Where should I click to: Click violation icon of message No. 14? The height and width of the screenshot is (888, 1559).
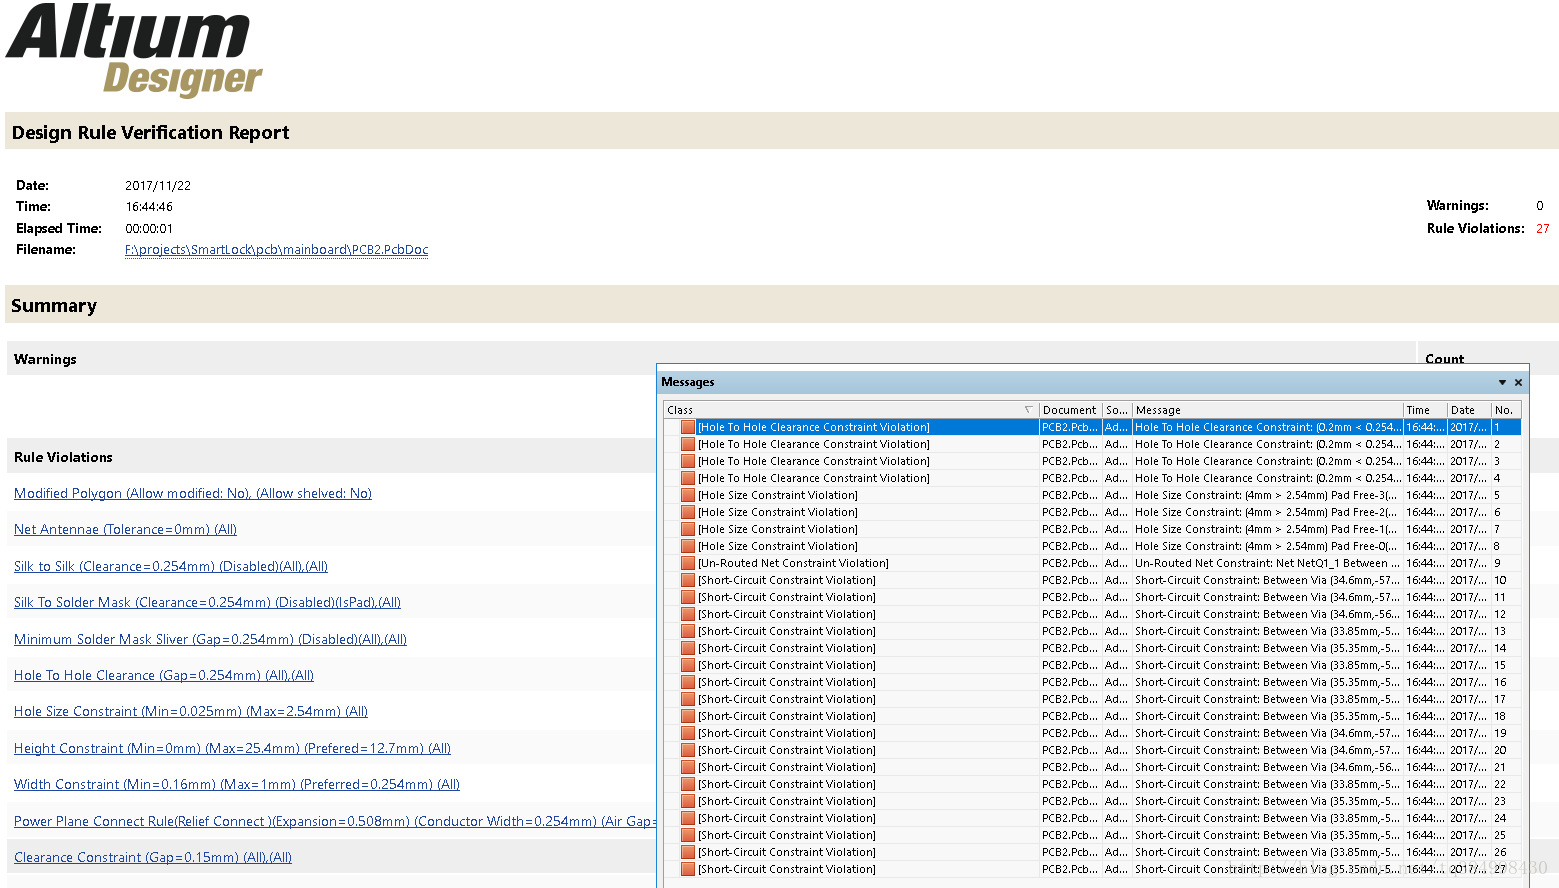[688, 648]
